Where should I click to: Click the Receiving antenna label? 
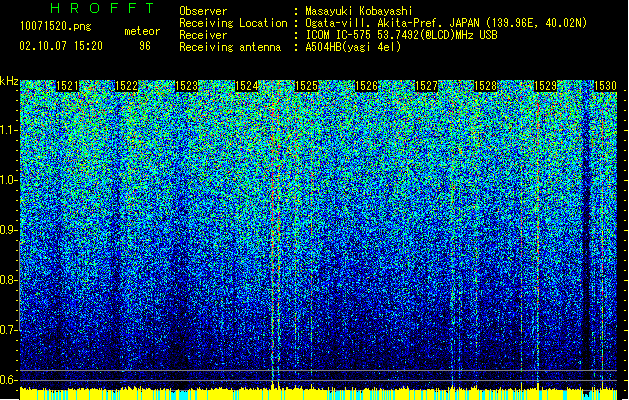(230, 47)
